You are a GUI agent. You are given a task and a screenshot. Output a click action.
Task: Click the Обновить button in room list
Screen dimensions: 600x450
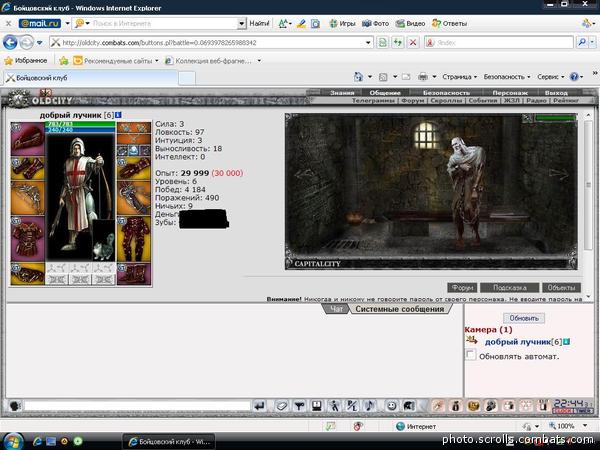click(x=524, y=318)
